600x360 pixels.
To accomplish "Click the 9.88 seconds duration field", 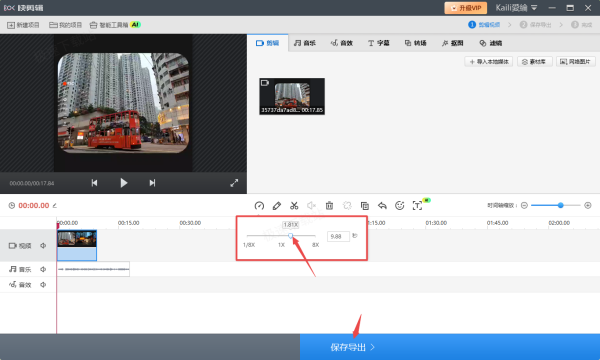I will [x=338, y=236].
